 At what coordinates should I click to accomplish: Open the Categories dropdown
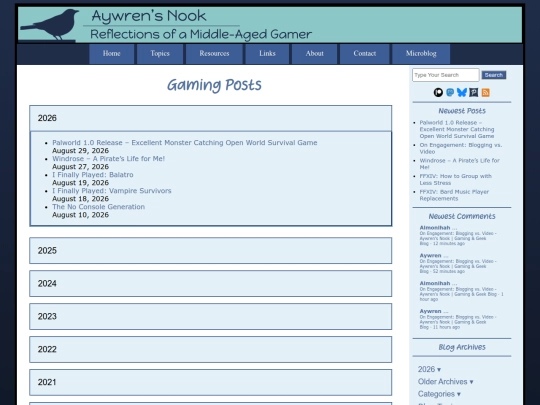tap(439, 394)
